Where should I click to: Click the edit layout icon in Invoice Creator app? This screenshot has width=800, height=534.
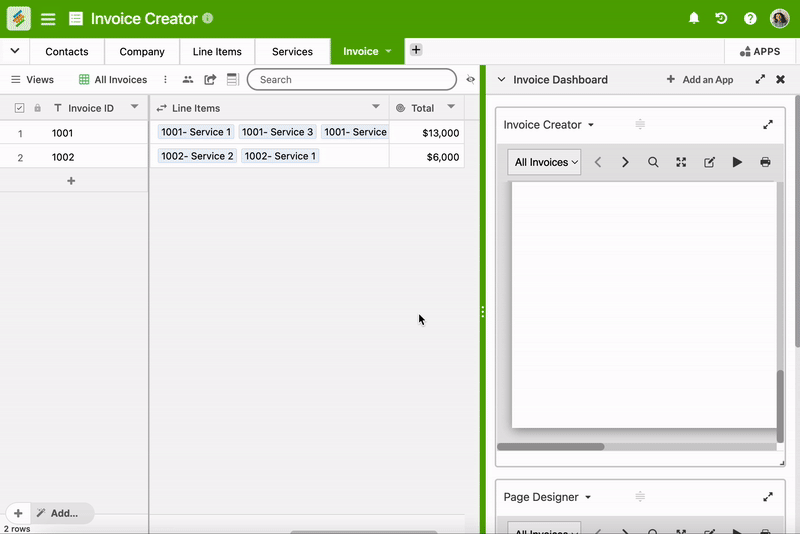[709, 162]
